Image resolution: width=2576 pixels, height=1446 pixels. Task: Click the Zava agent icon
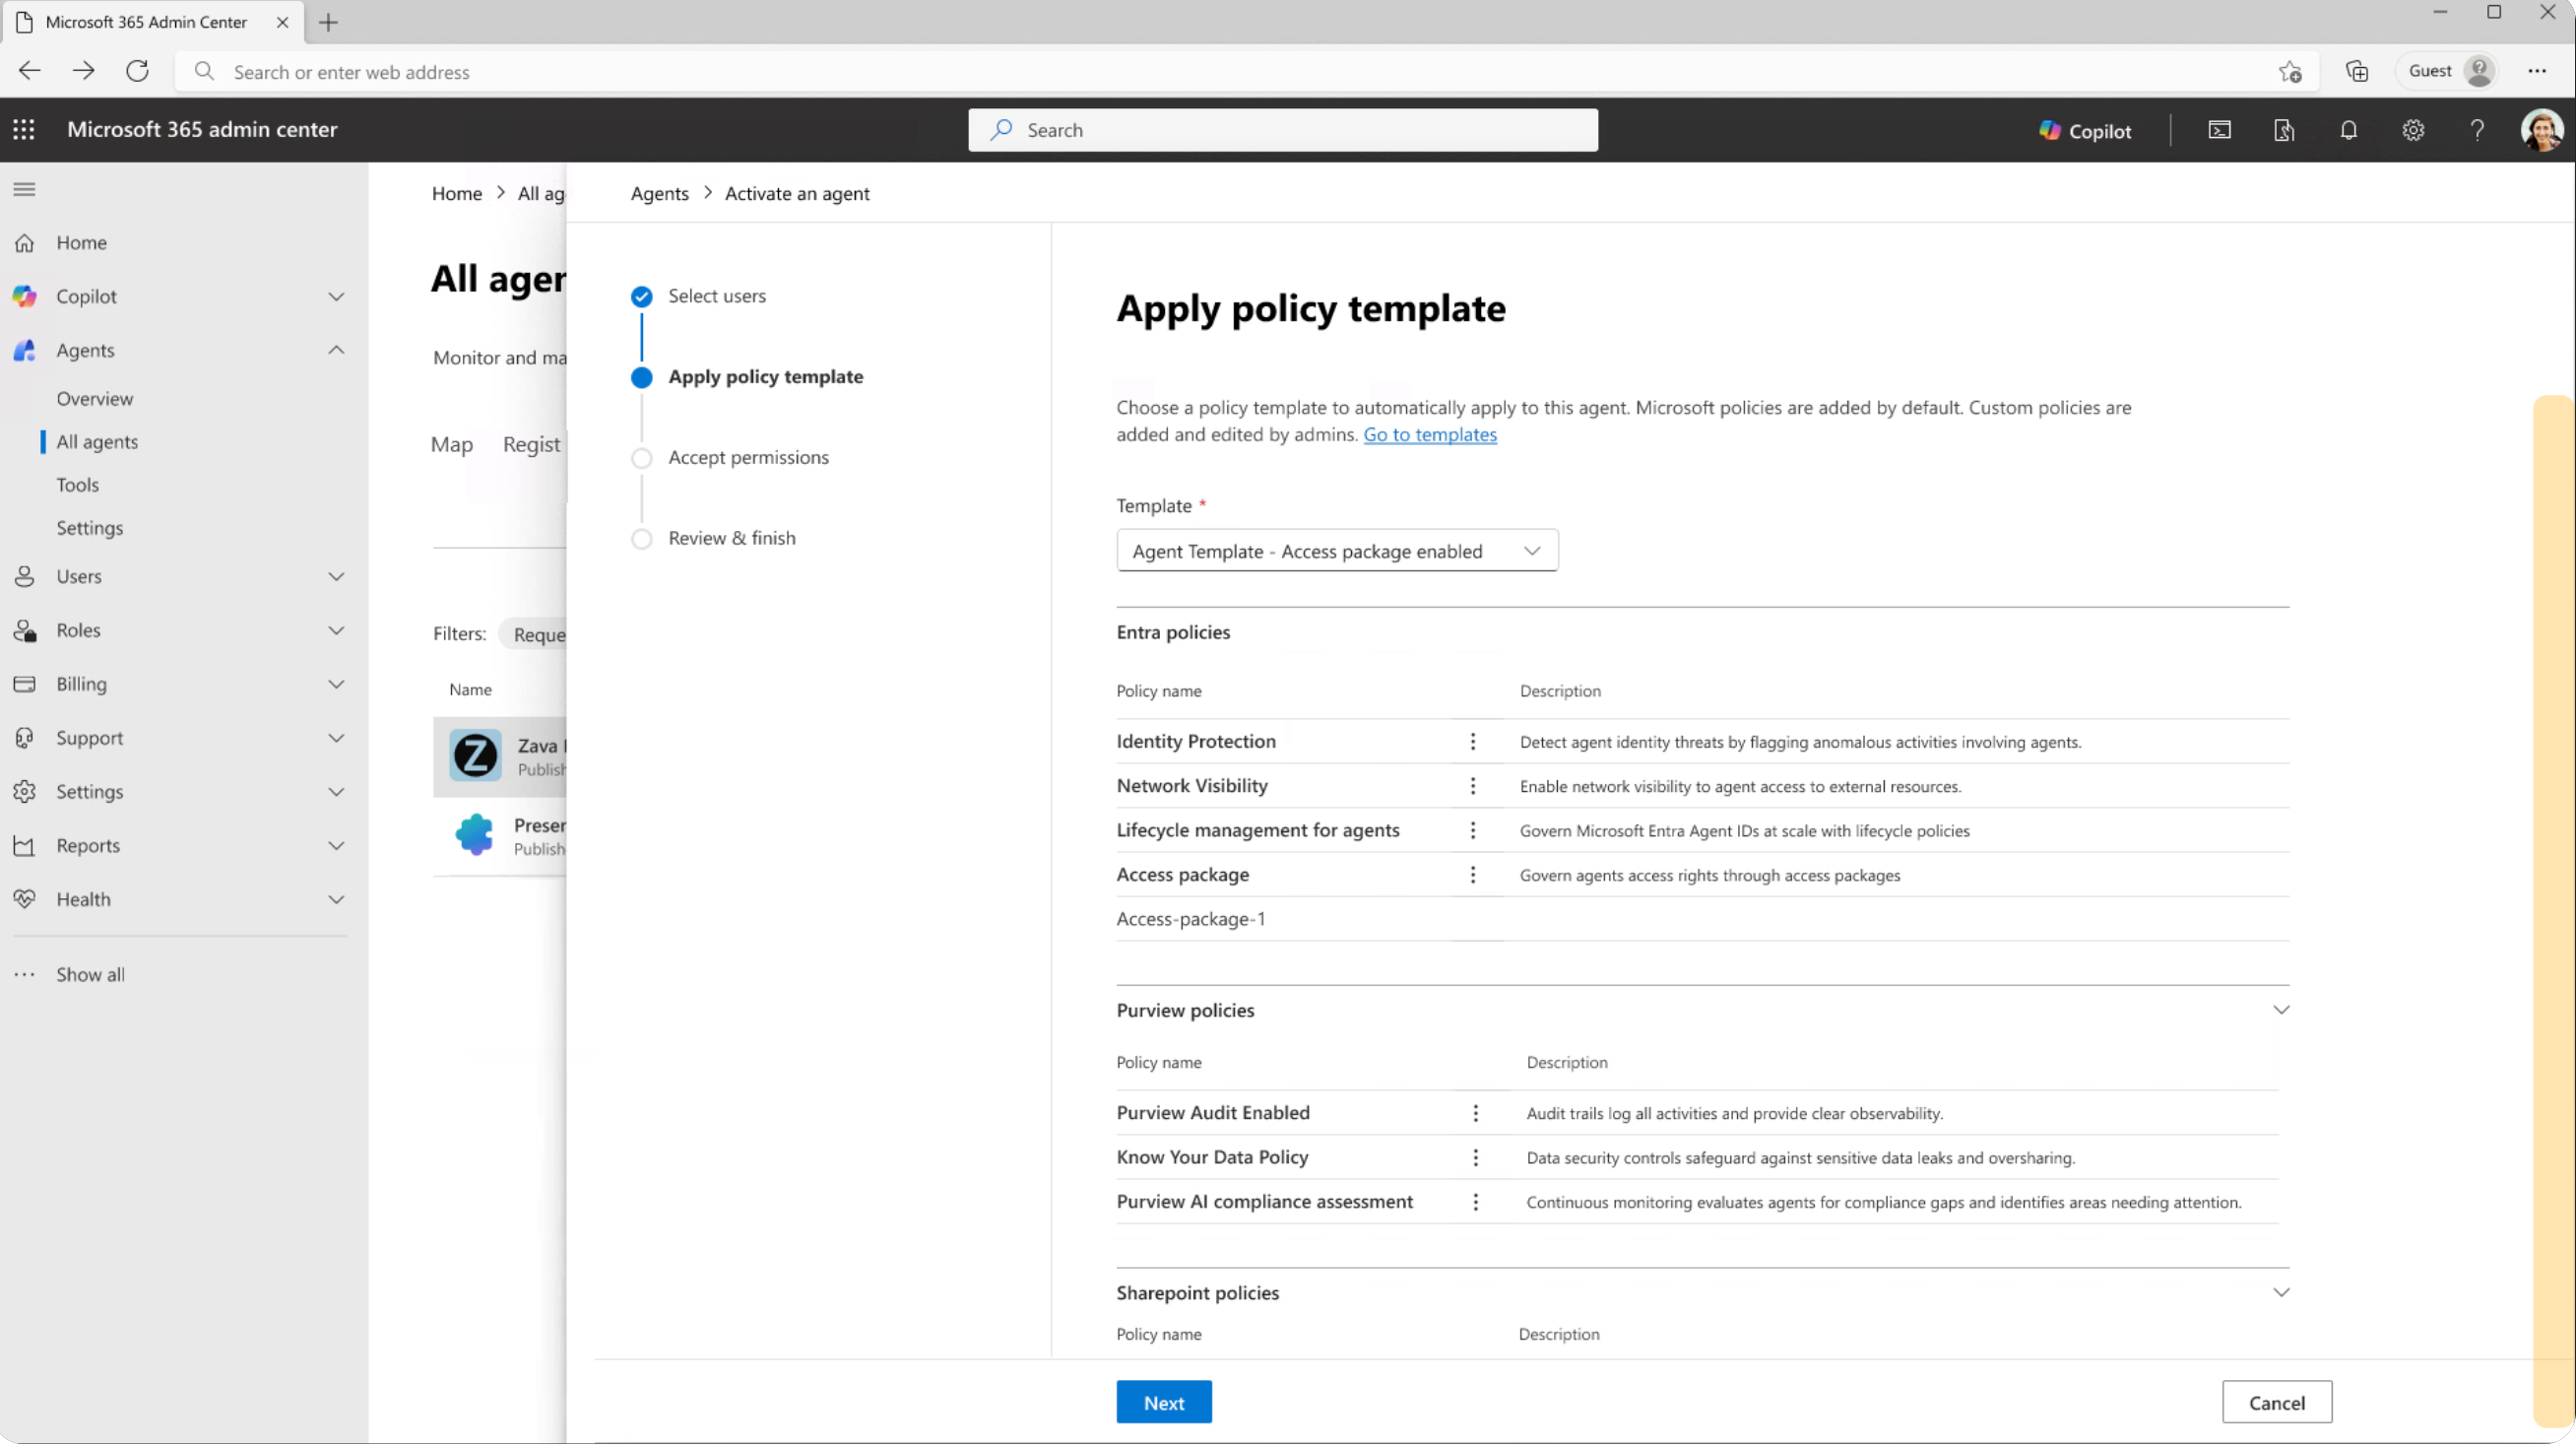475,755
